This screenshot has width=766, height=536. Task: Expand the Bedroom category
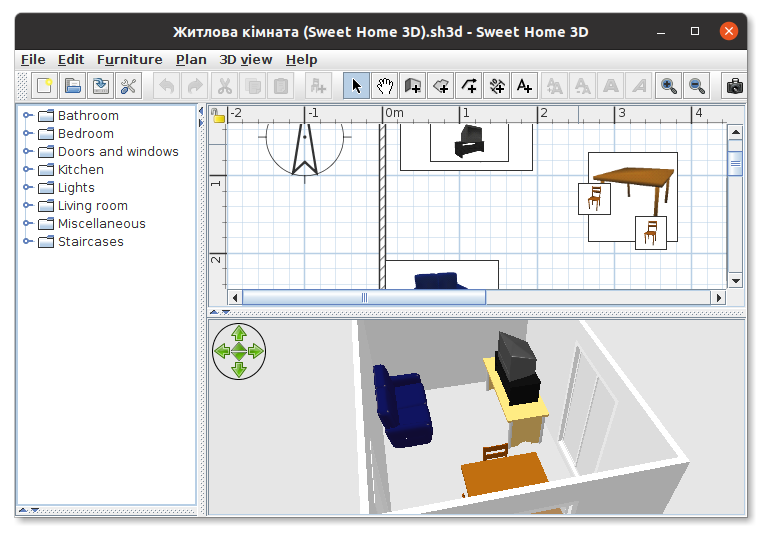(x=28, y=133)
